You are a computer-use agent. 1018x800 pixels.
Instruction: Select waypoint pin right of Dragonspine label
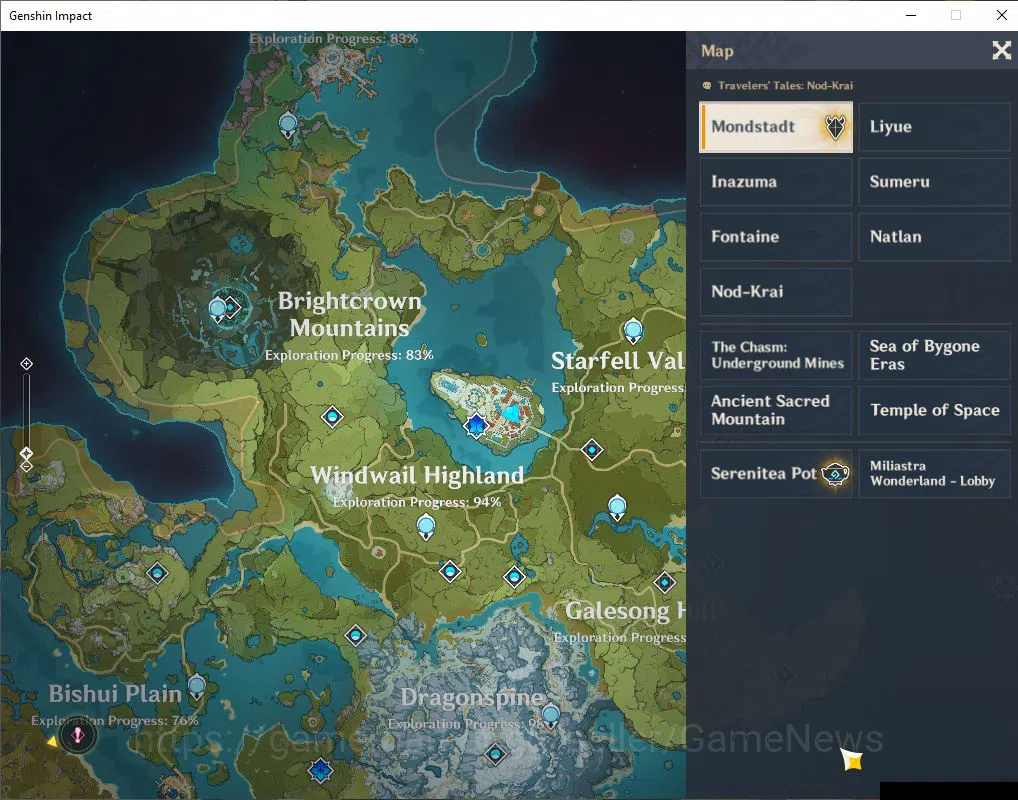pos(551,716)
